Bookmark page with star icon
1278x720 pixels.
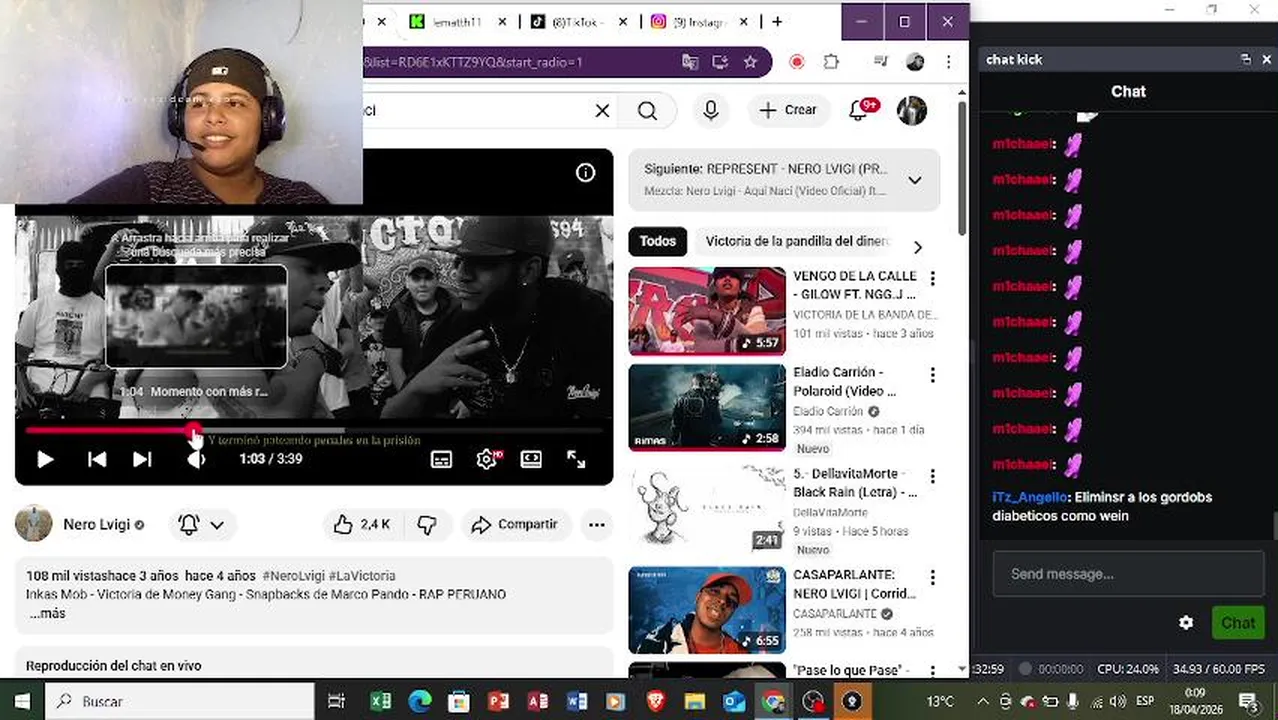[750, 62]
